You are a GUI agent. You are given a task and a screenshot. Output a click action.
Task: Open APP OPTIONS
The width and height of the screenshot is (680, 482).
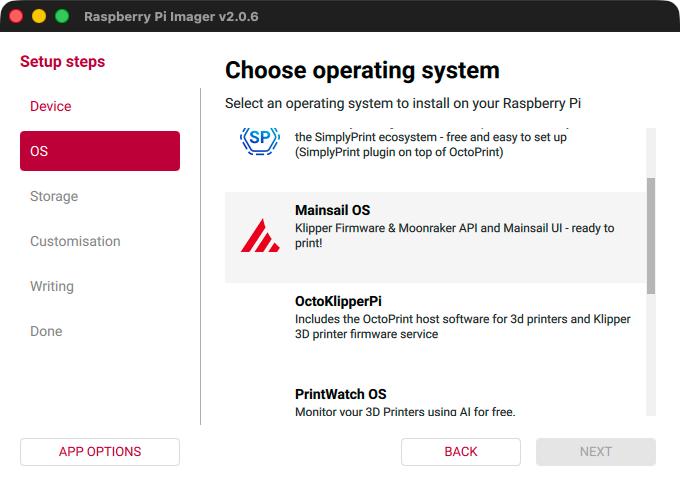tap(100, 452)
